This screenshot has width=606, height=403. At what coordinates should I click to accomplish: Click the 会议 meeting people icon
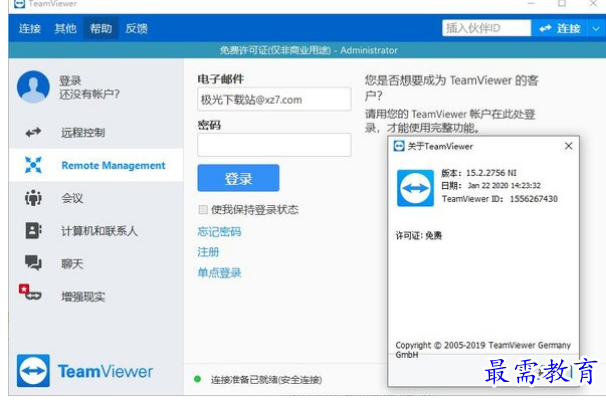coord(33,198)
